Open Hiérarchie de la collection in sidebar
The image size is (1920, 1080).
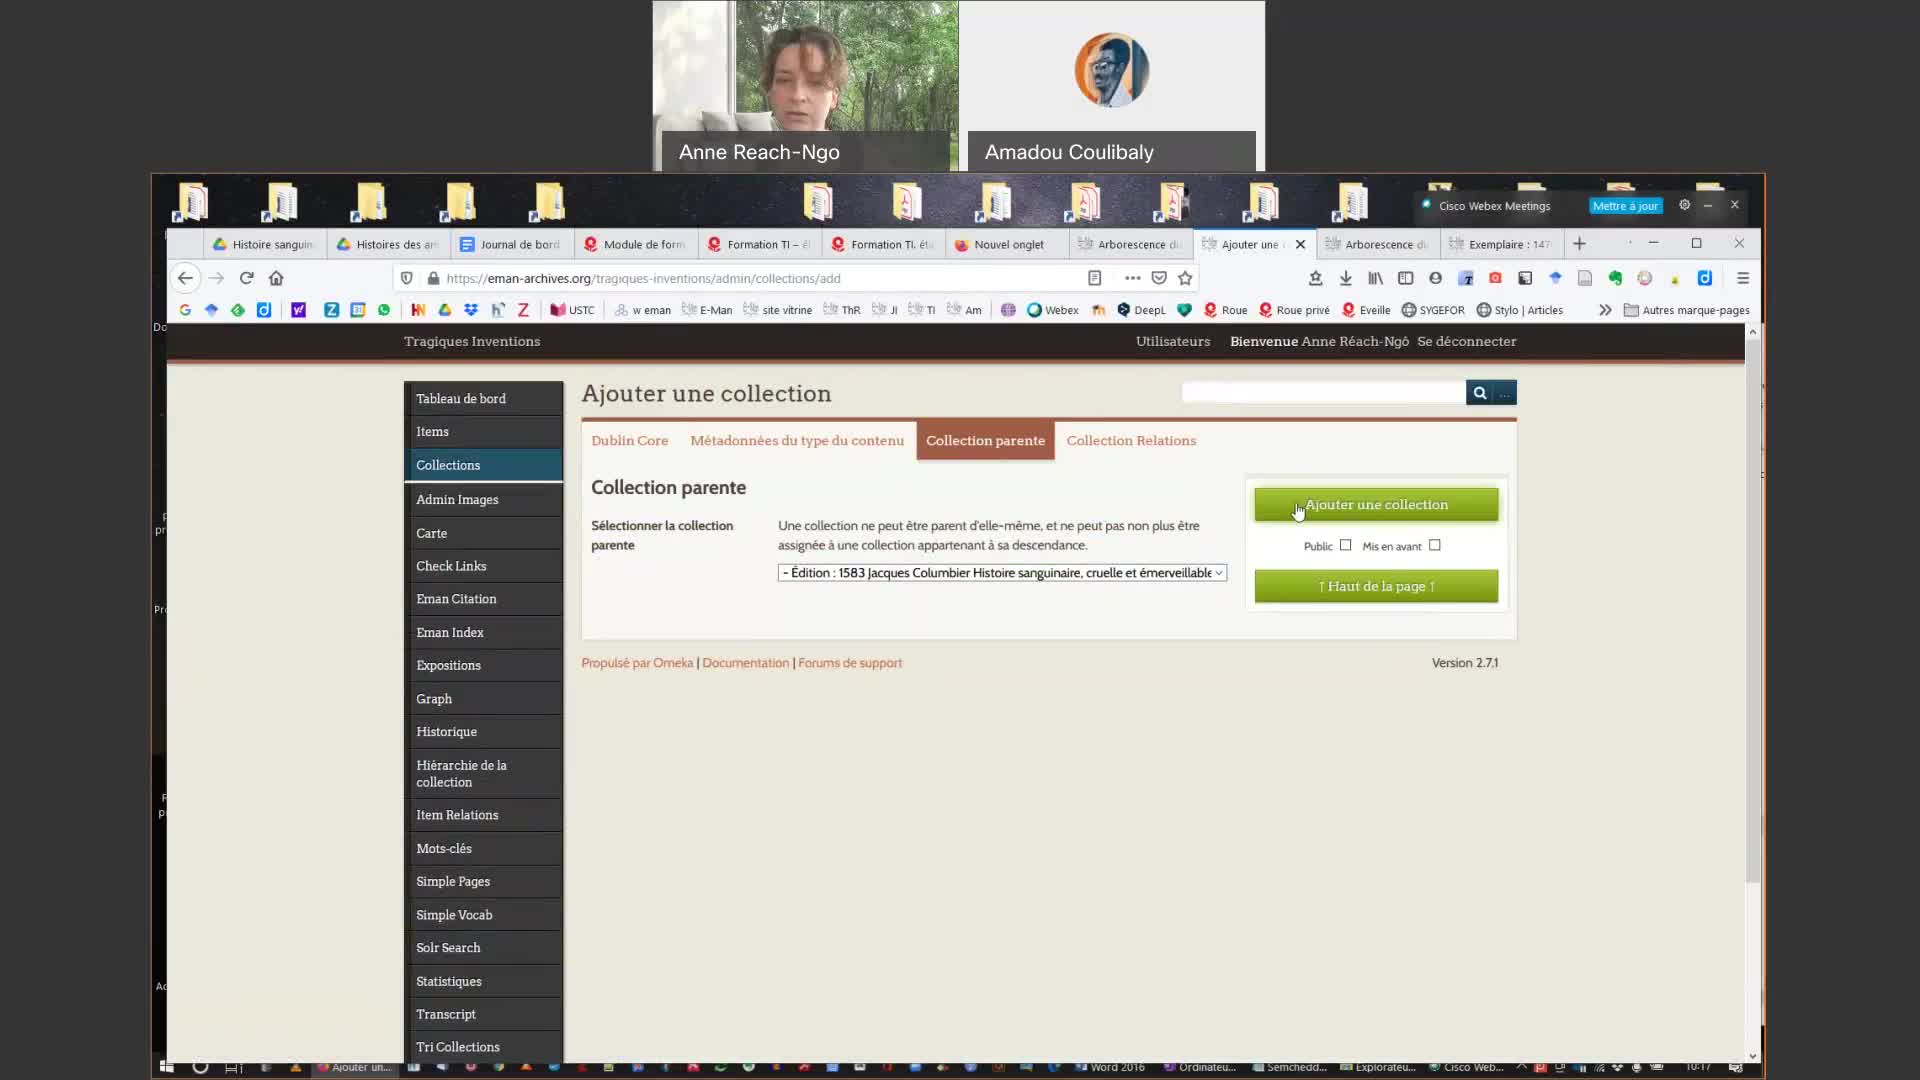point(483,774)
